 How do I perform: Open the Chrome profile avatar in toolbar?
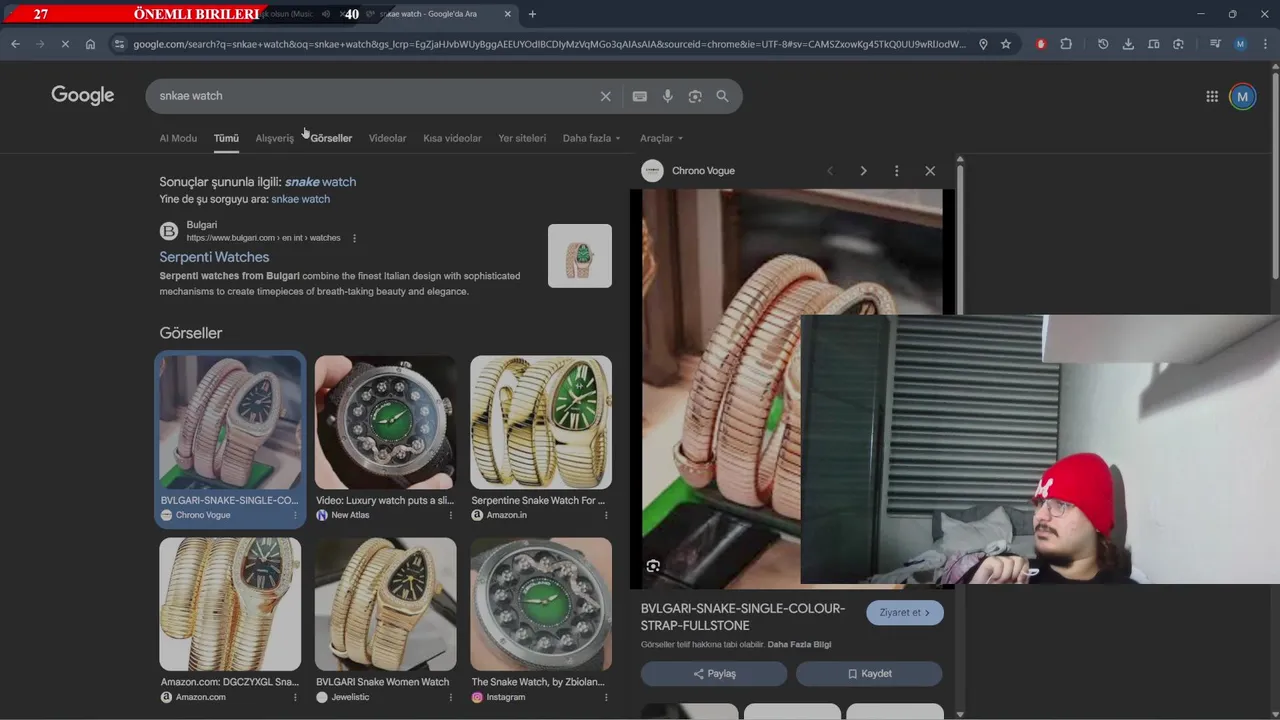pos(1240,44)
